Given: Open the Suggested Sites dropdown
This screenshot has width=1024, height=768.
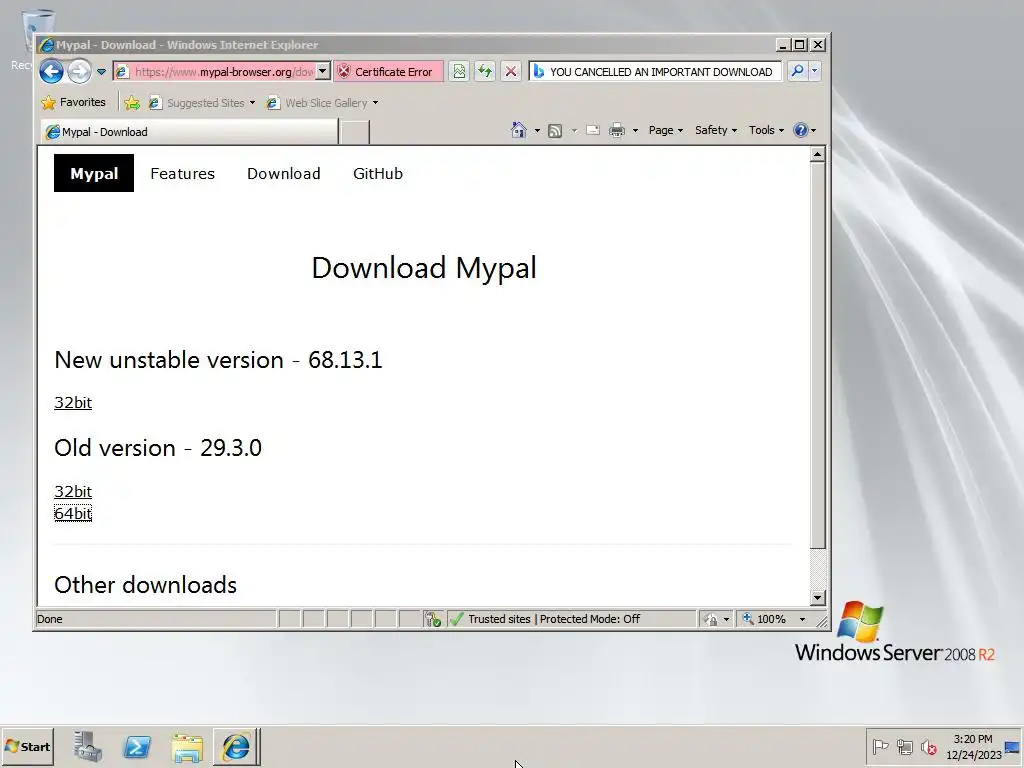Looking at the screenshot, I should point(201,103).
